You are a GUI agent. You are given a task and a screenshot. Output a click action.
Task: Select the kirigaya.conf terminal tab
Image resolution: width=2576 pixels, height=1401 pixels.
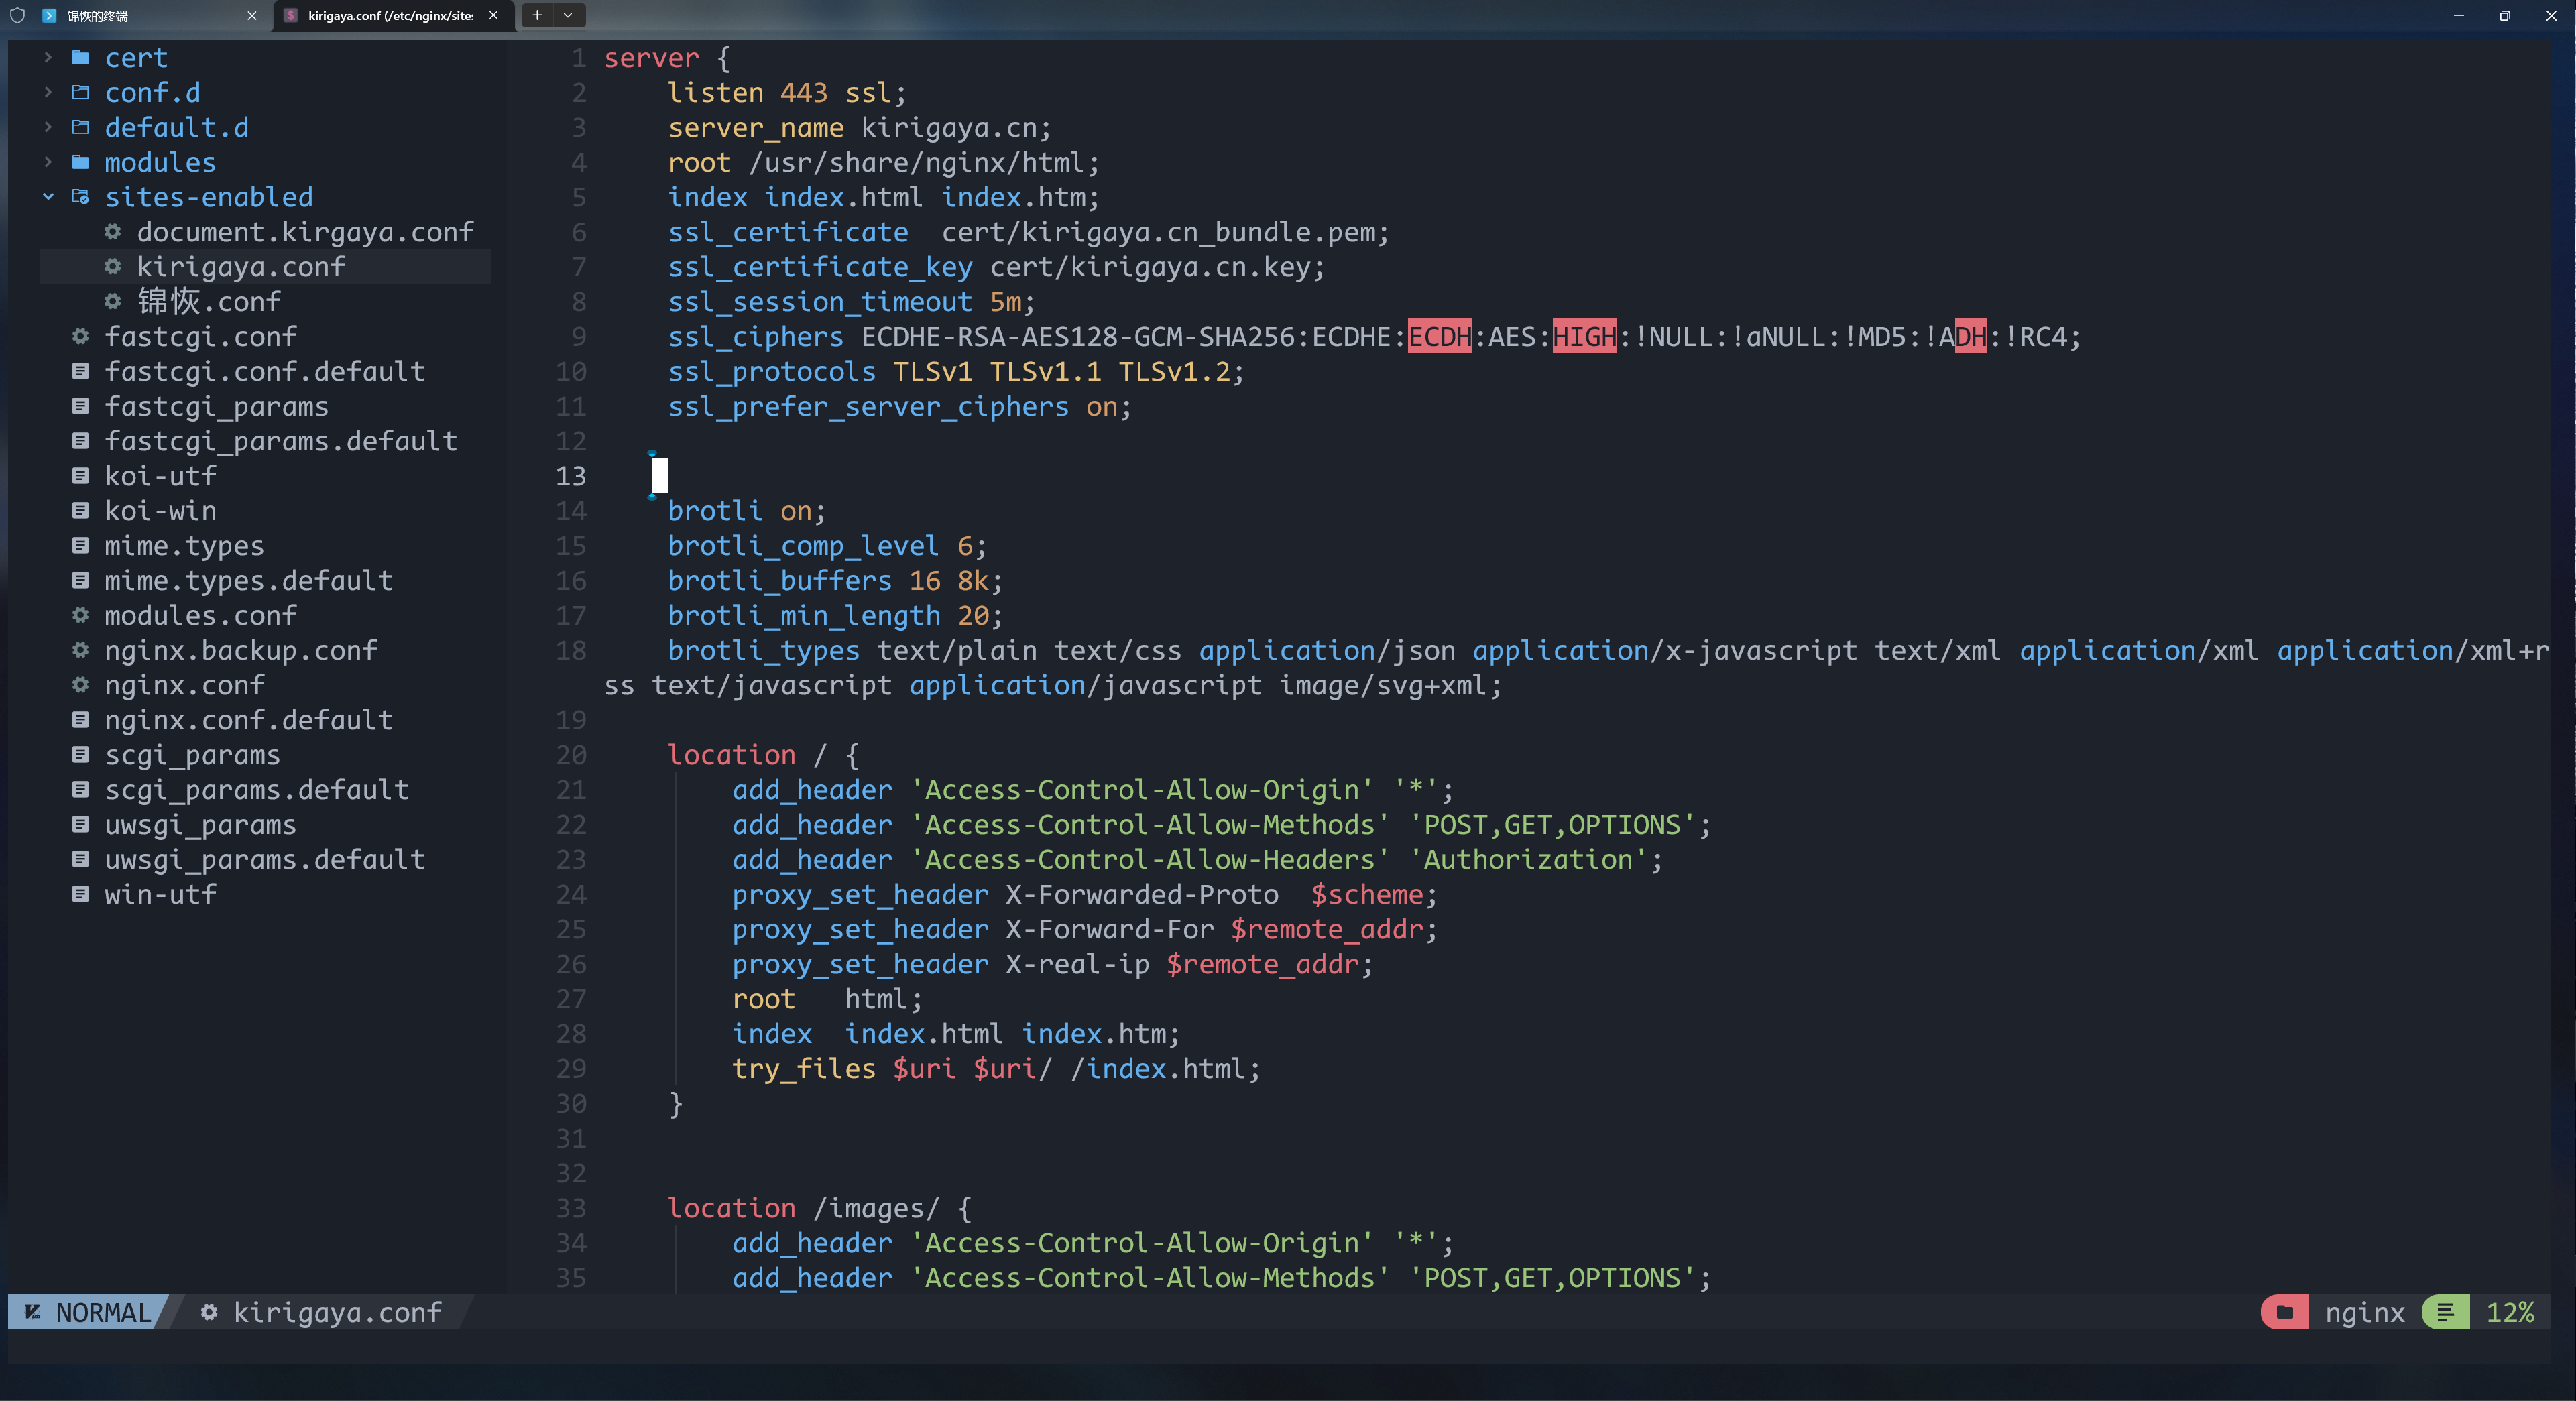click(x=390, y=15)
